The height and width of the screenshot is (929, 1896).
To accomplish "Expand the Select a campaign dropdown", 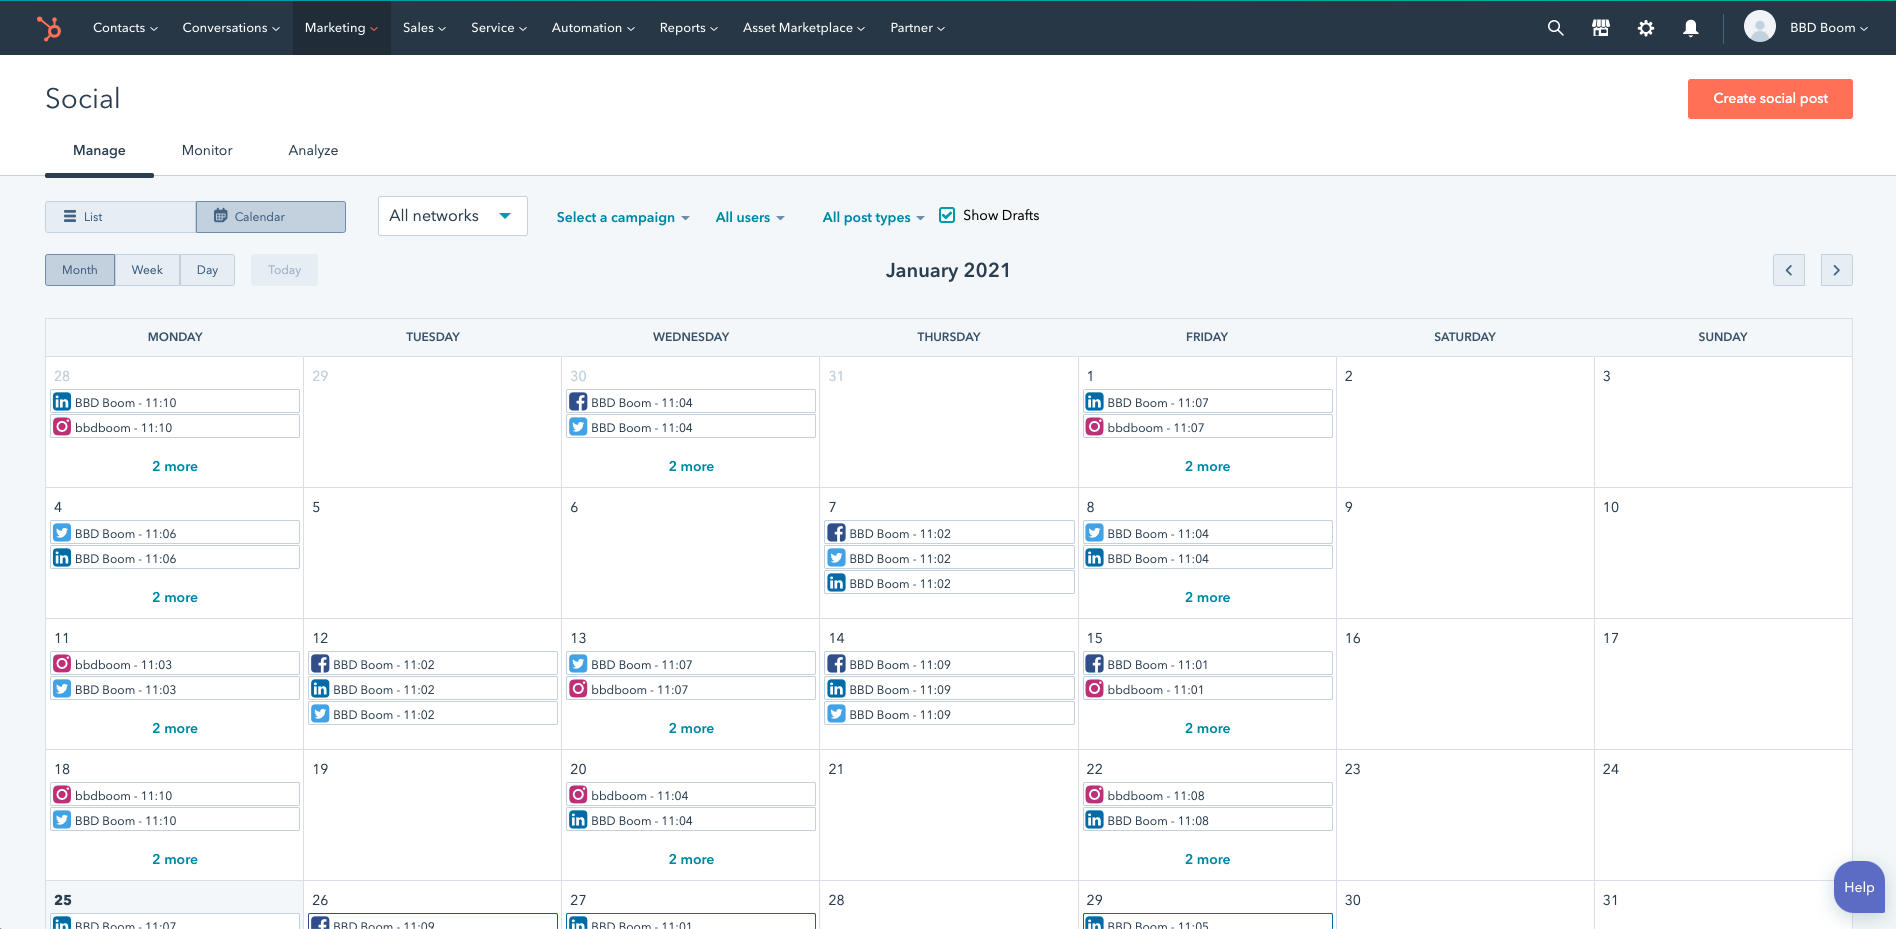I will [x=622, y=217].
